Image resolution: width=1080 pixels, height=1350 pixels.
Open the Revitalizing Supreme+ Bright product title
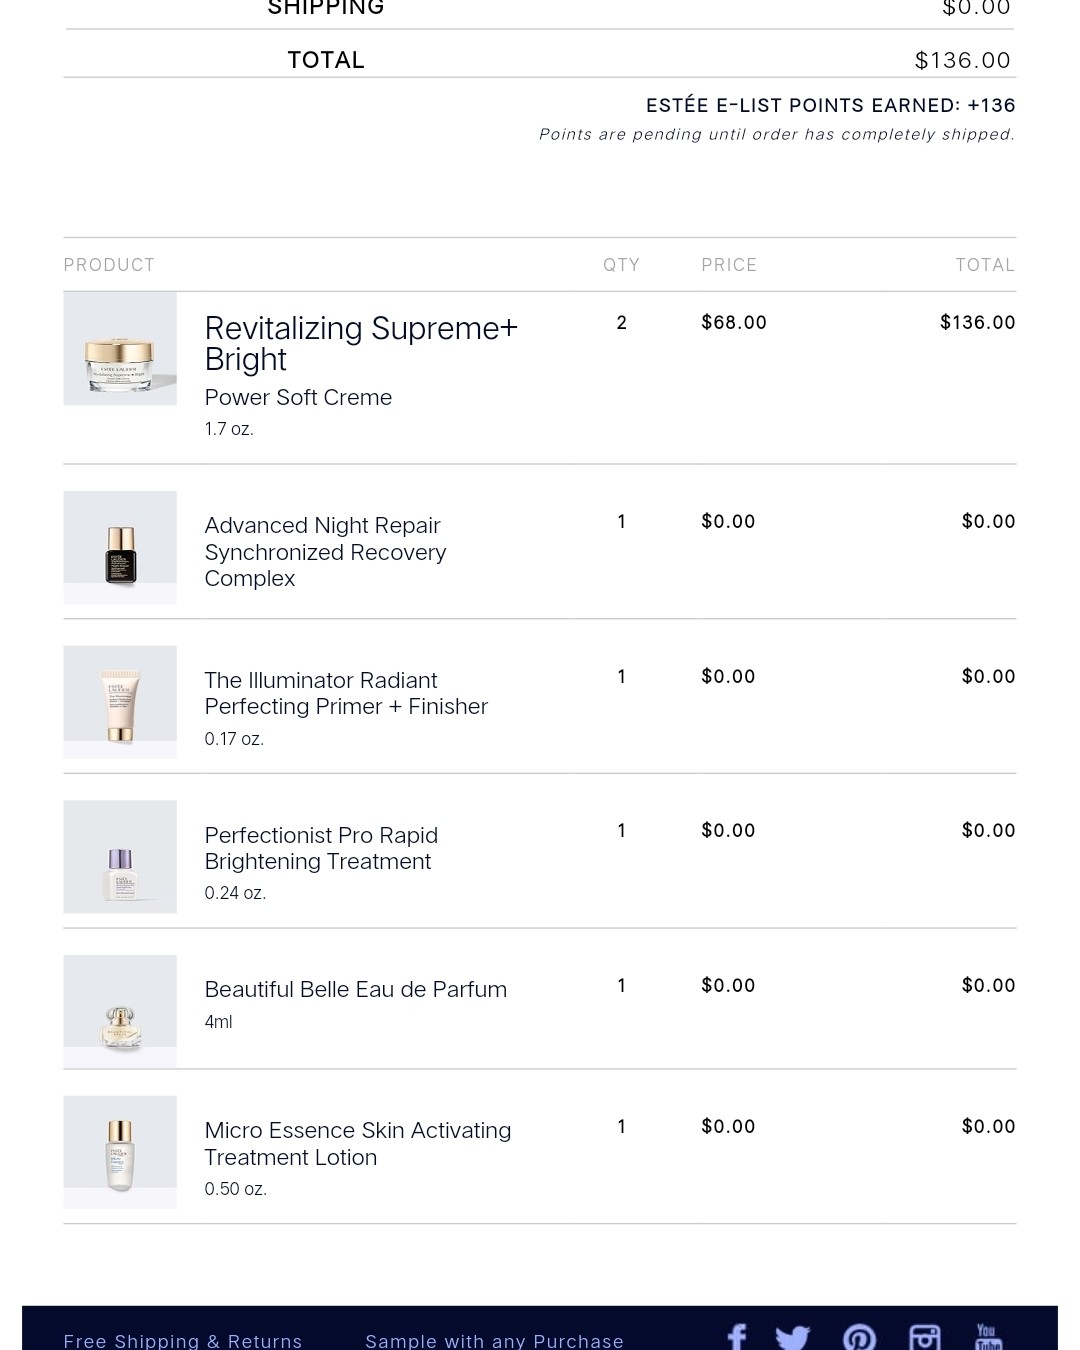(x=361, y=343)
